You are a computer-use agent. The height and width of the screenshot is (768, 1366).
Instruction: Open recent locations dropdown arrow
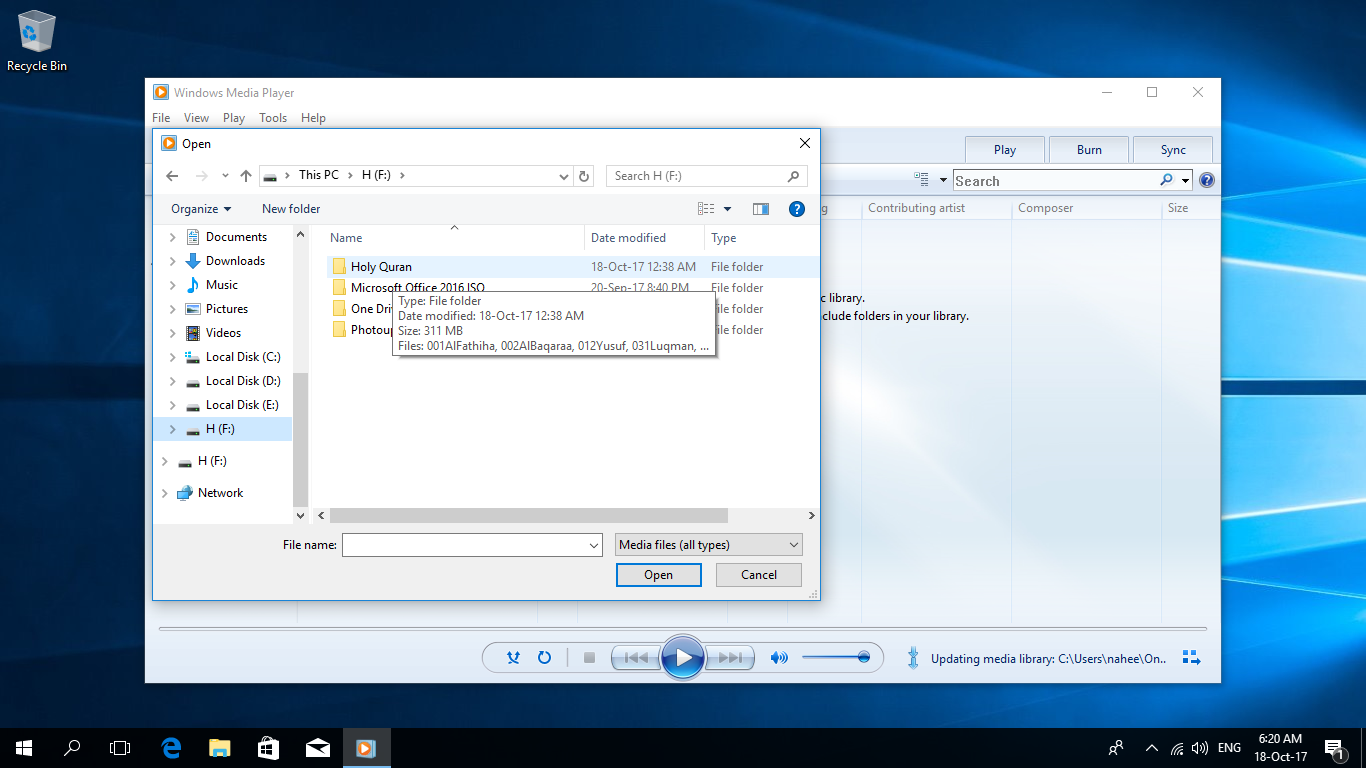tap(225, 176)
